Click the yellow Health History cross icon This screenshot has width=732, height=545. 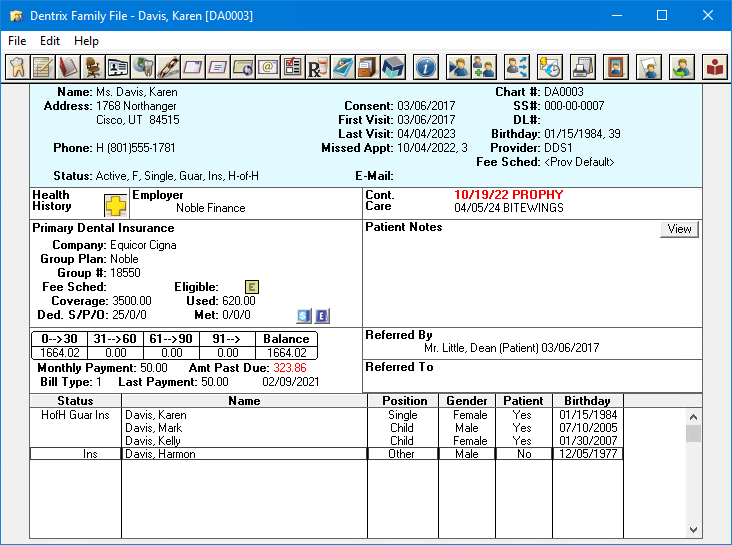(115, 204)
